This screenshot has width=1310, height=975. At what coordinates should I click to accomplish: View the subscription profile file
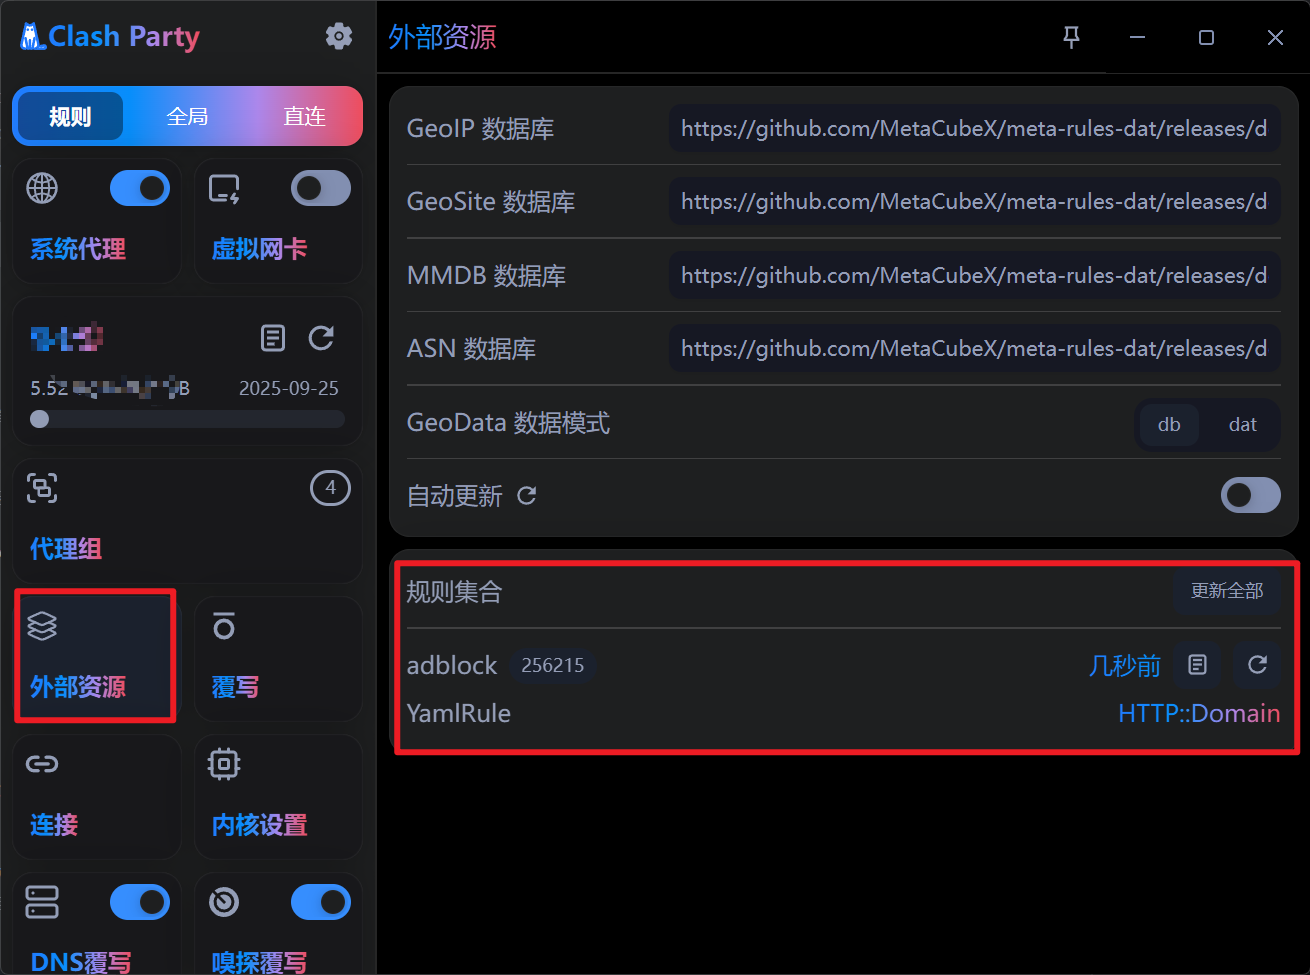(272, 338)
